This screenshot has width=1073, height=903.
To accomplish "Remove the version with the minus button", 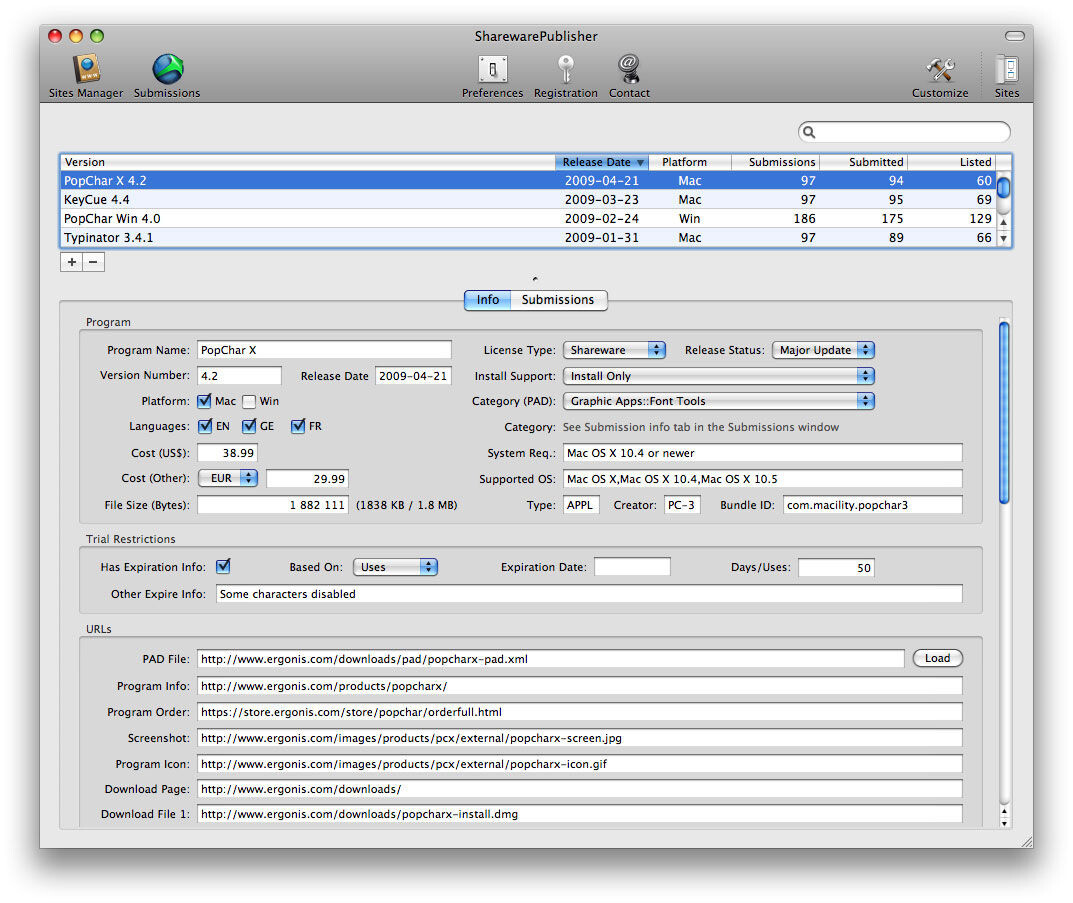I will pyautogui.click(x=94, y=262).
